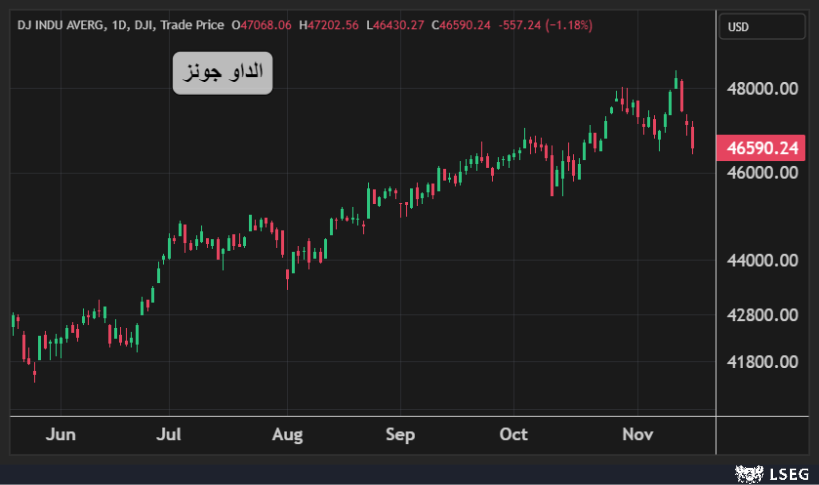
Task: Click the Aug label on time axis
Action: [287, 434]
